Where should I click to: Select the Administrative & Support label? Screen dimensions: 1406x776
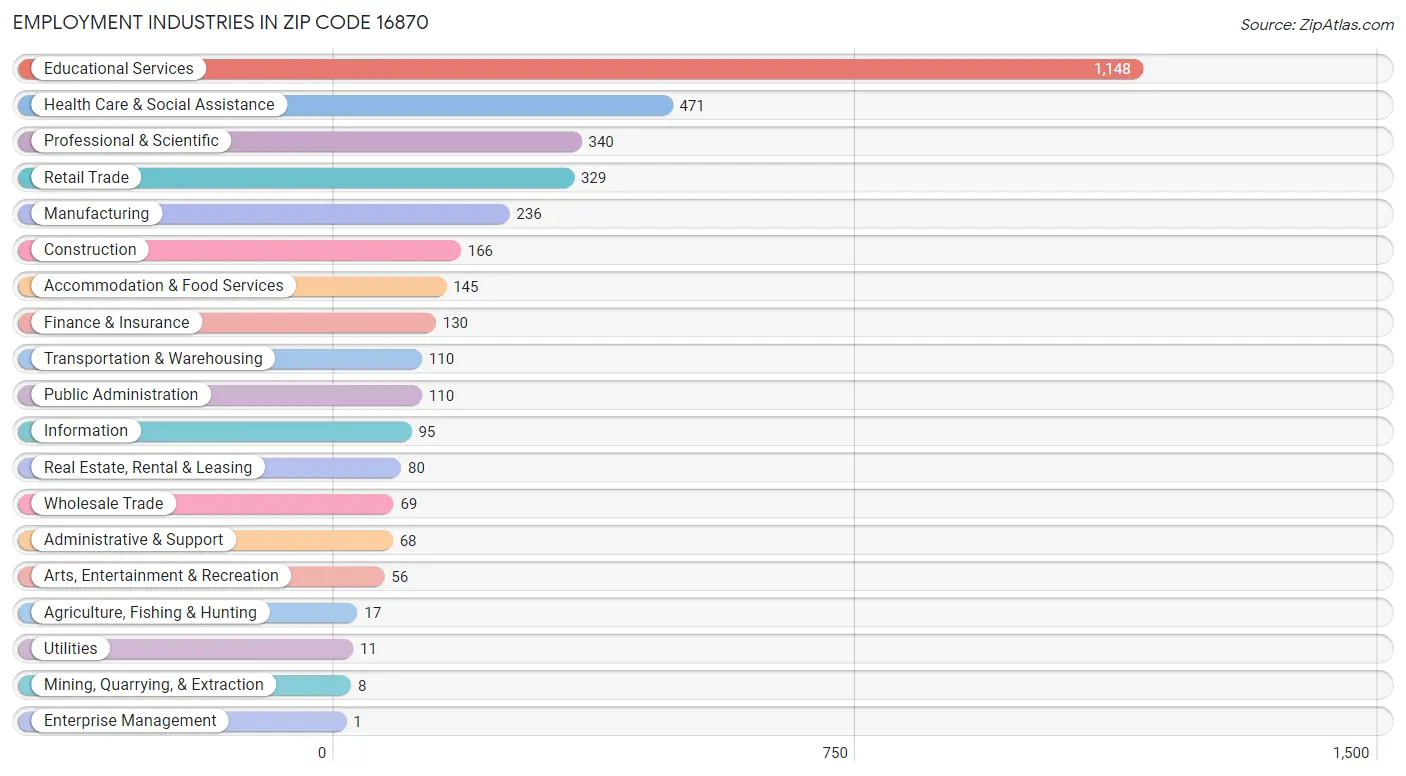pos(133,540)
